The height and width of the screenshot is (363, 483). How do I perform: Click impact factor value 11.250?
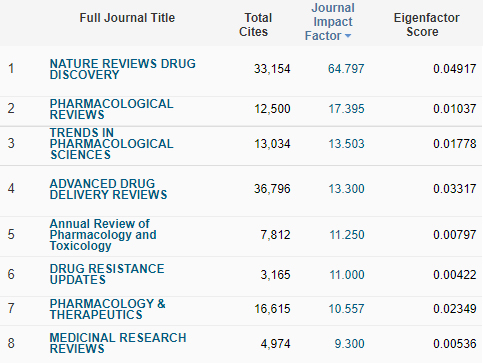(347, 235)
